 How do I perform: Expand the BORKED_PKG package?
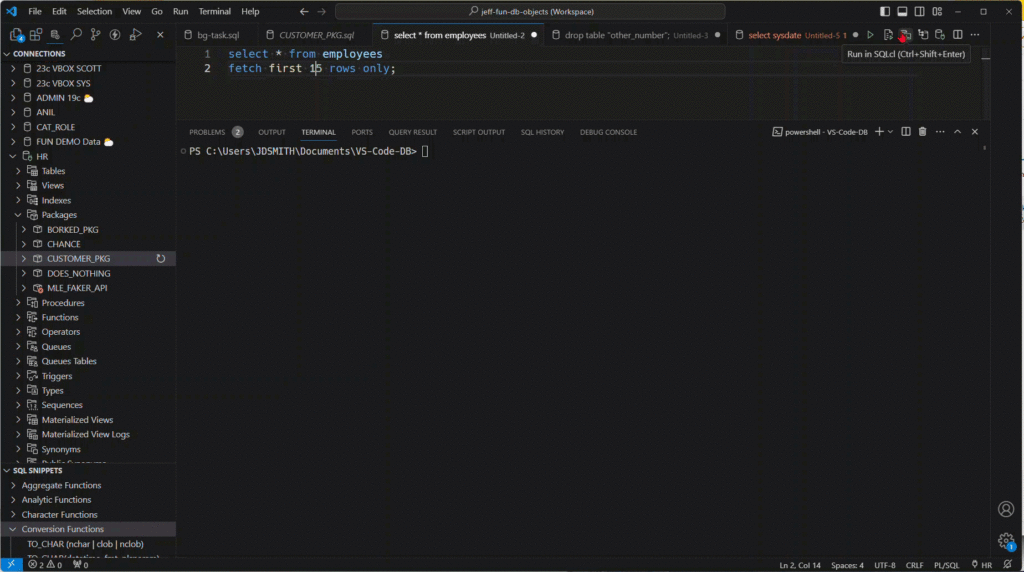pyautogui.click(x=24, y=230)
